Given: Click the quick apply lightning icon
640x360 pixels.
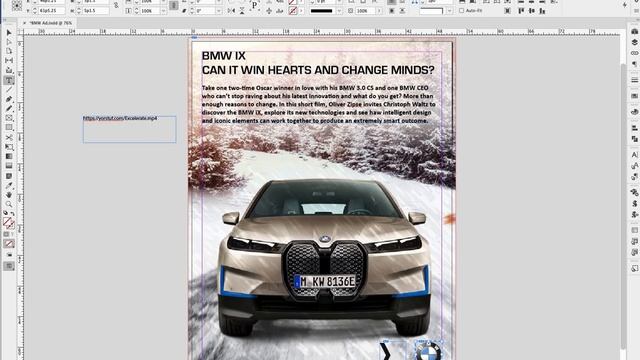Looking at the screenshot, I should click(x=624, y=5).
